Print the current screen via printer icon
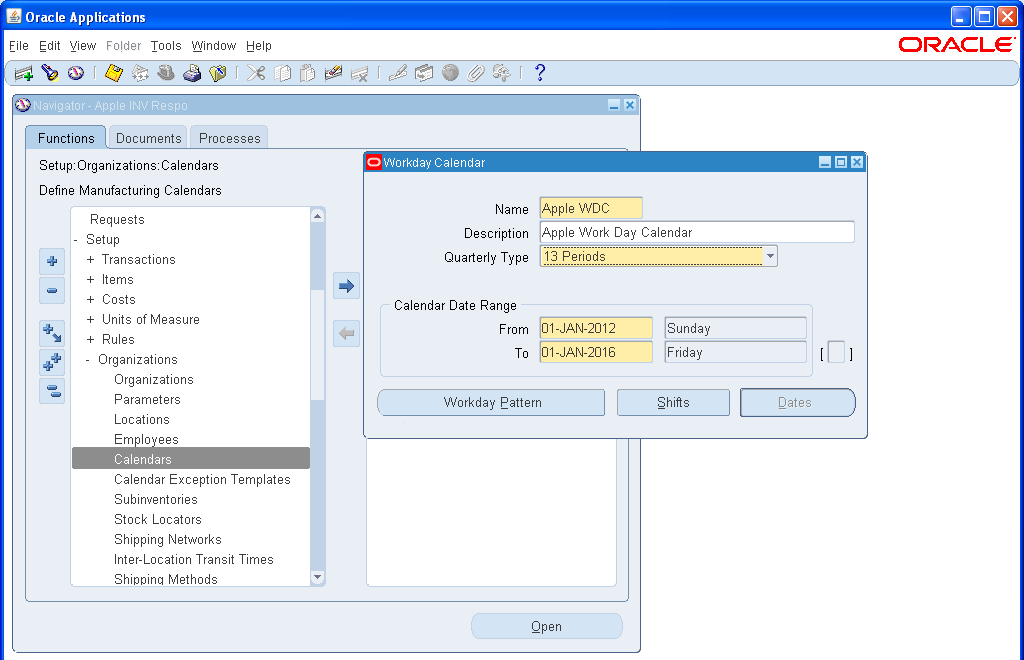 (x=192, y=72)
